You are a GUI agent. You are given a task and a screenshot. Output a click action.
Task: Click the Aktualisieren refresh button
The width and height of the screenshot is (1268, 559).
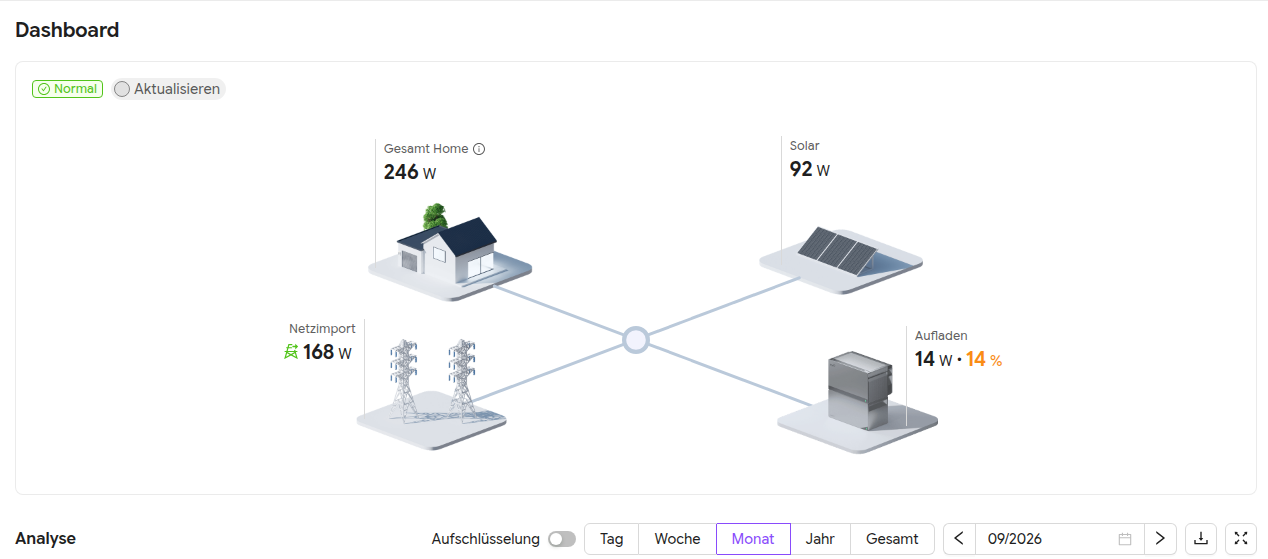(x=168, y=89)
